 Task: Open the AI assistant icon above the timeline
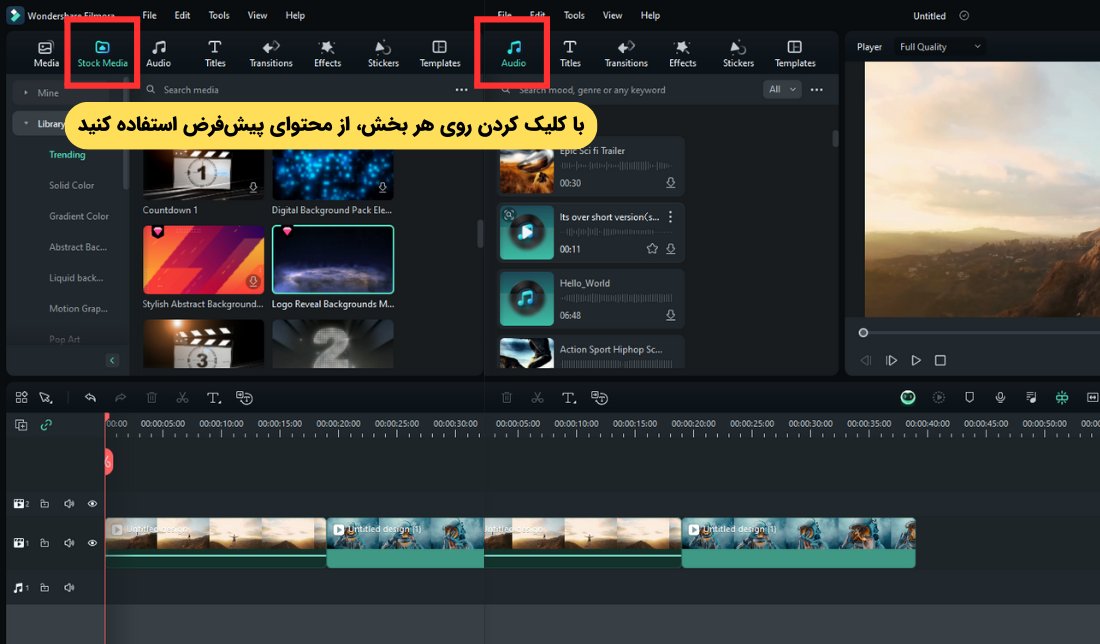907,397
